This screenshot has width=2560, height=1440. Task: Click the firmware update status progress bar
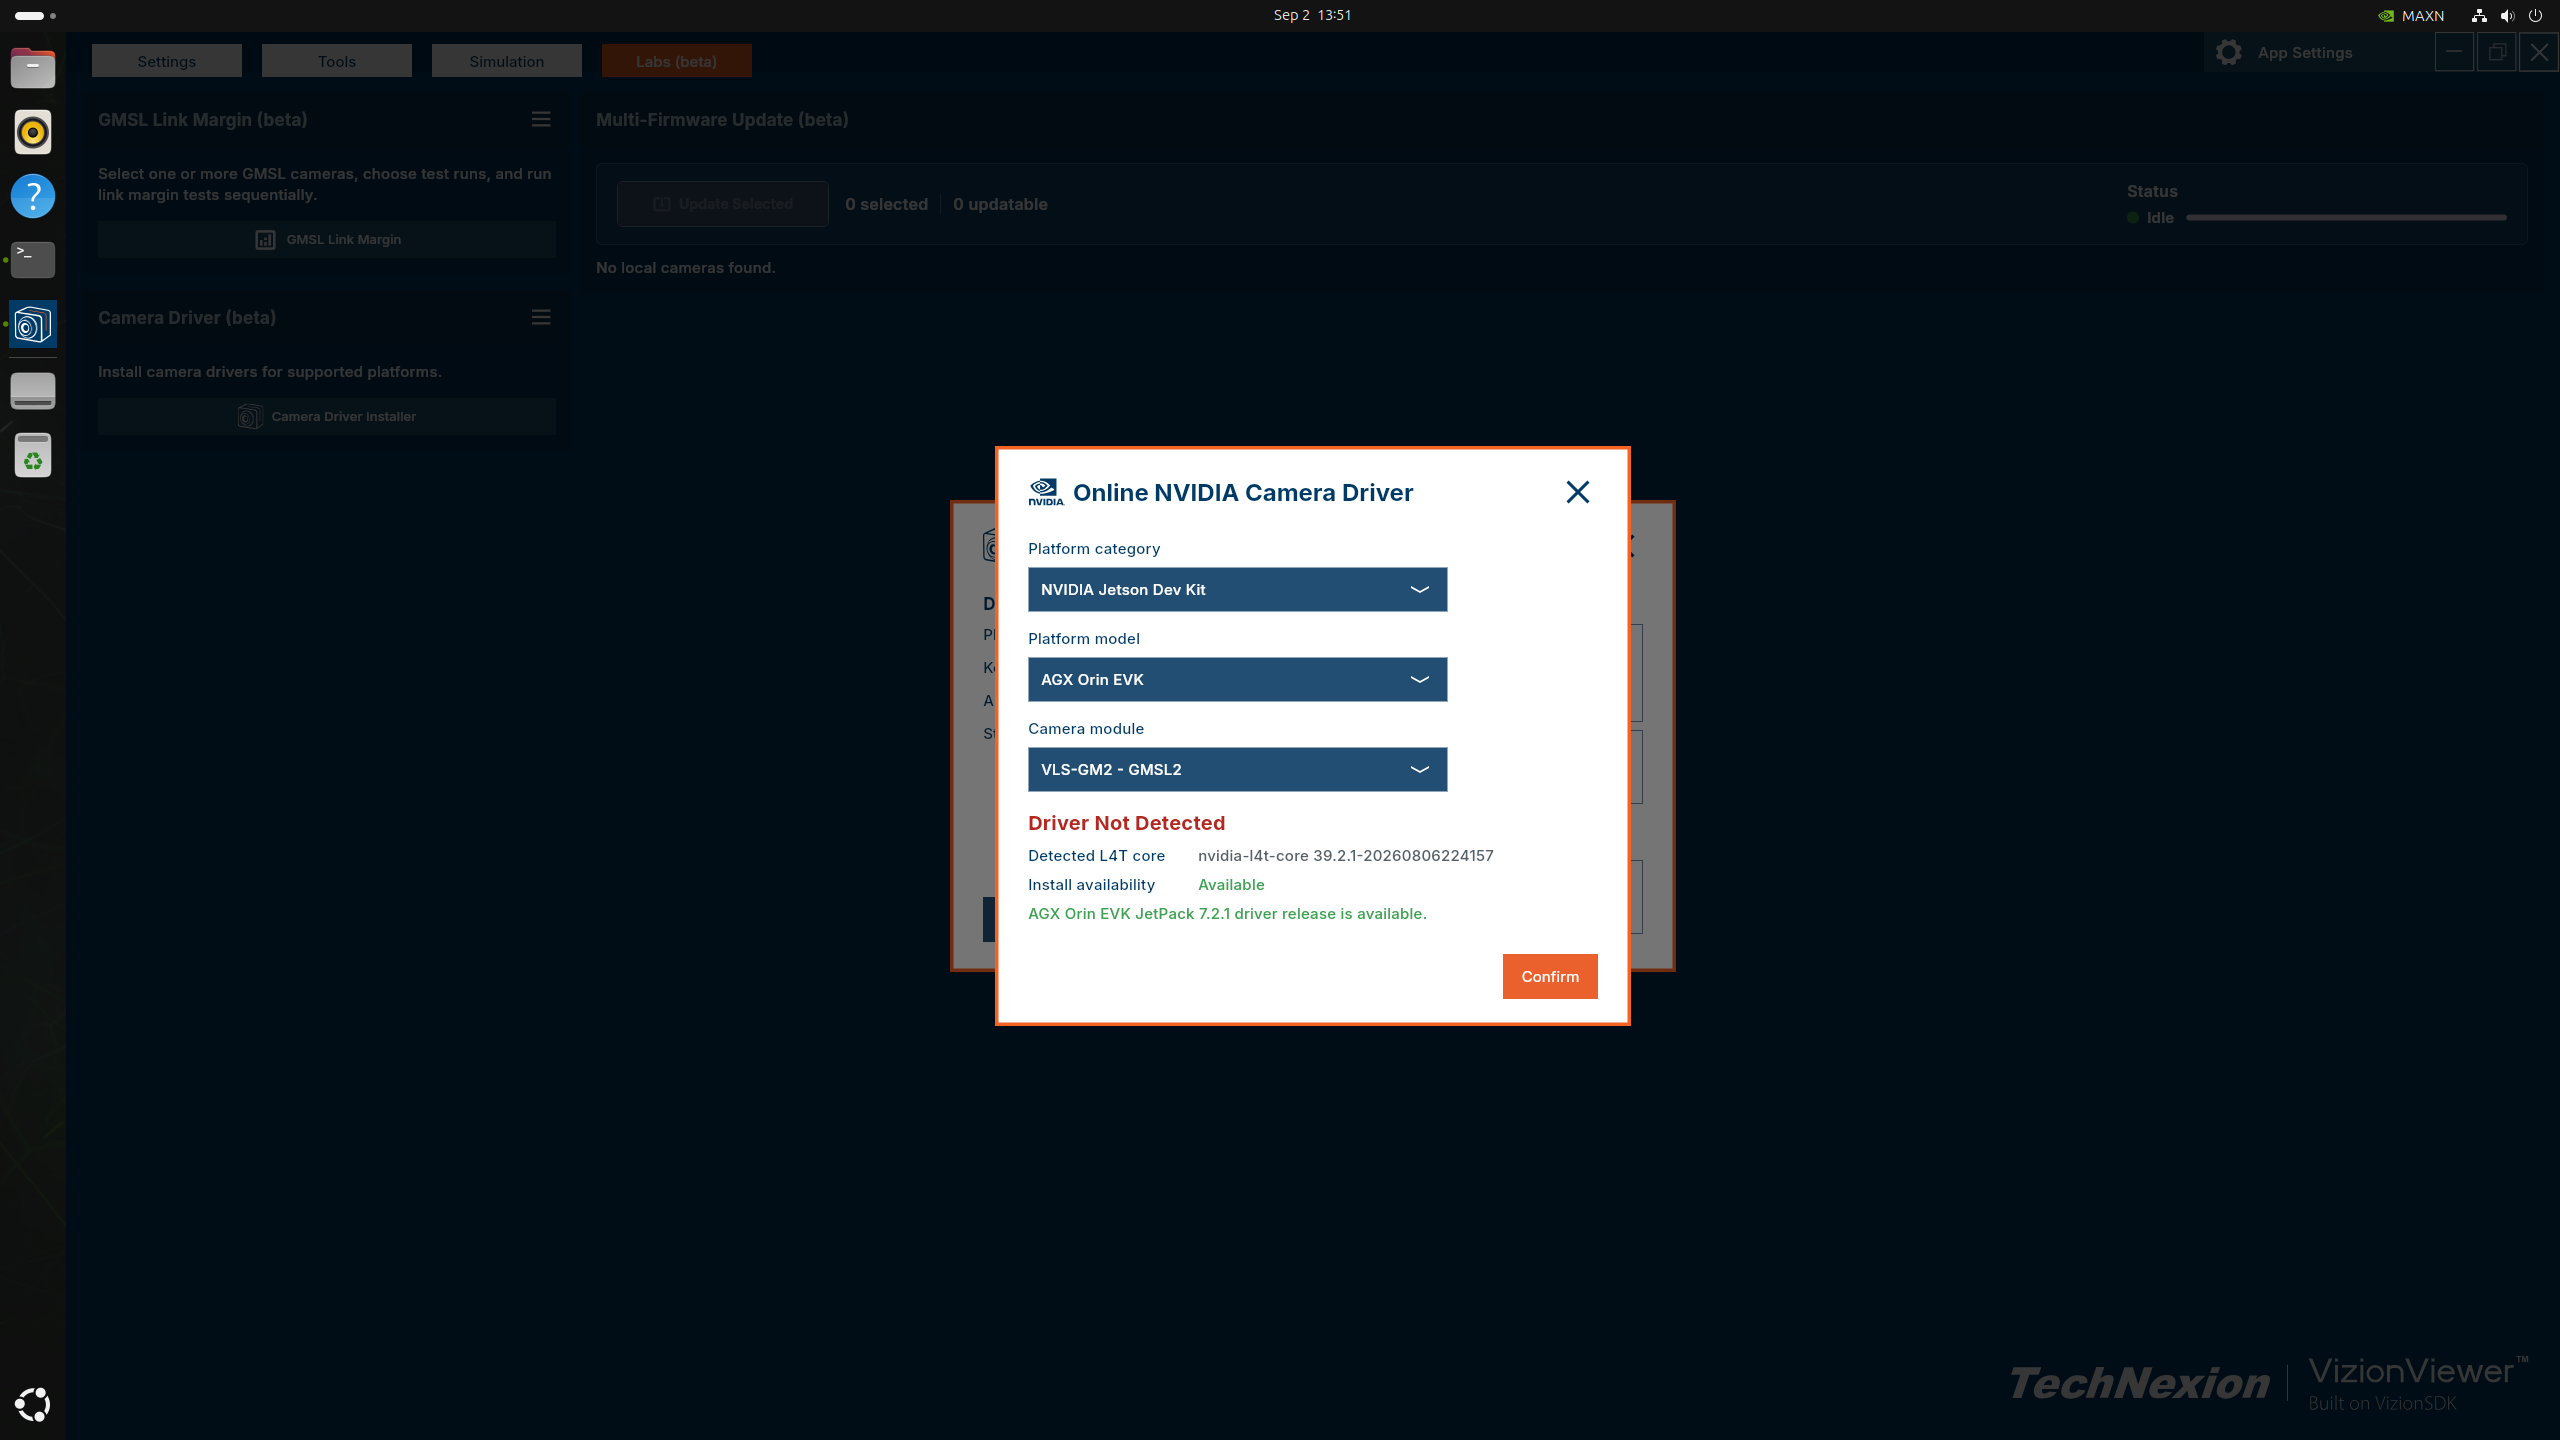tap(2347, 217)
